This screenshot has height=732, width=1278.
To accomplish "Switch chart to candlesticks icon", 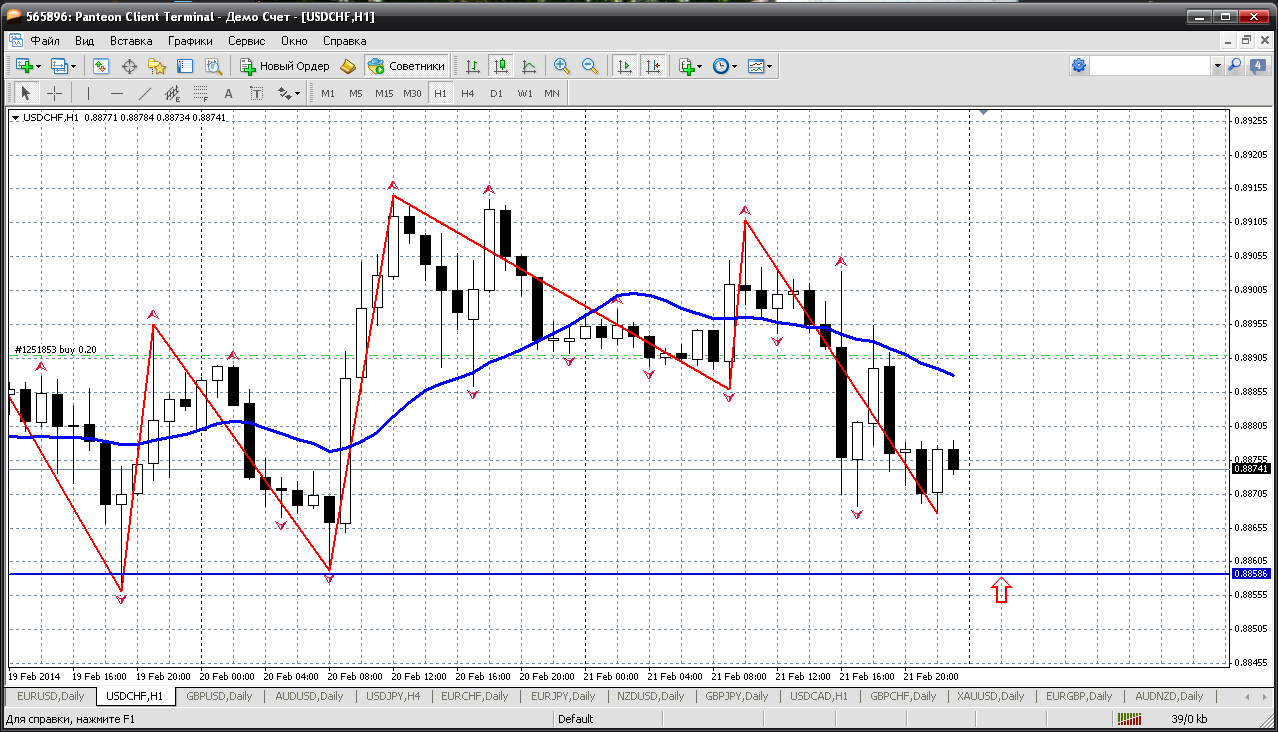I will click(x=501, y=66).
